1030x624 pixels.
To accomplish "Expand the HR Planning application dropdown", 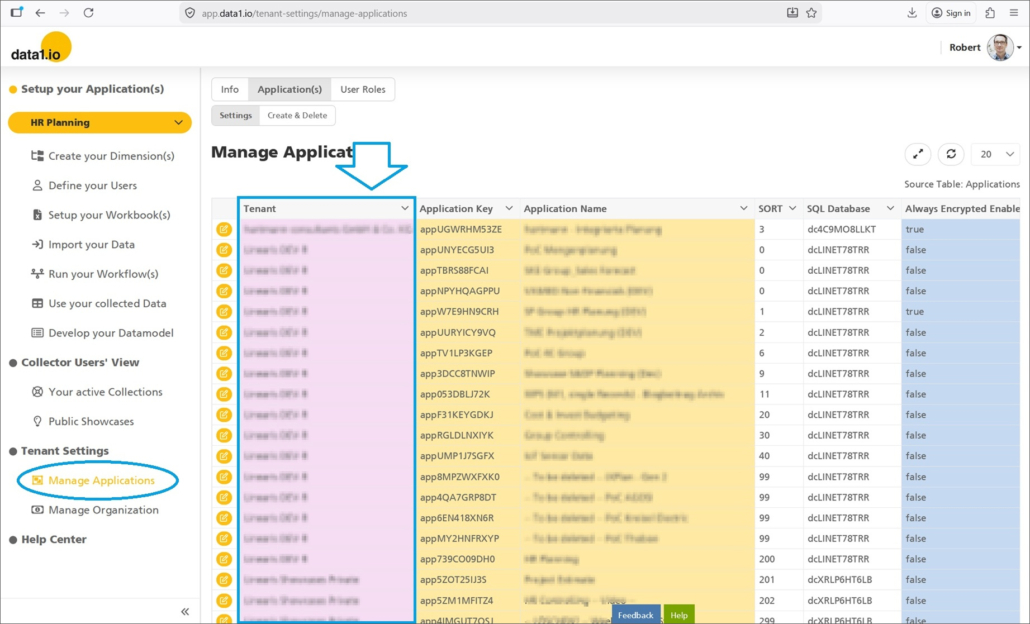I will tap(179, 123).
